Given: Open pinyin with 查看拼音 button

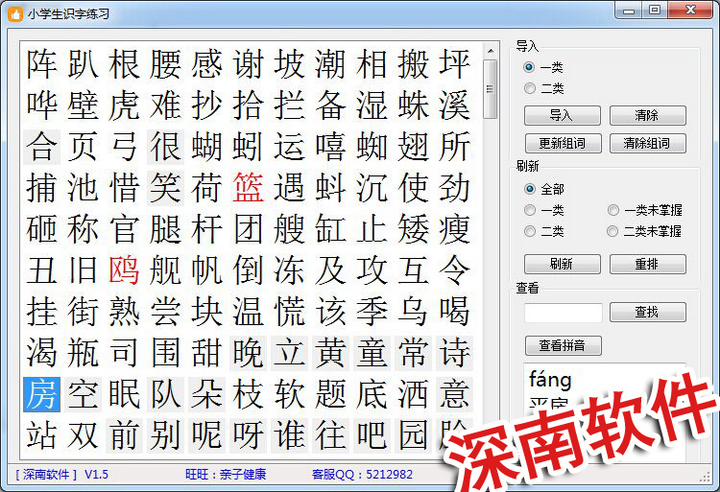Looking at the screenshot, I should [x=562, y=345].
